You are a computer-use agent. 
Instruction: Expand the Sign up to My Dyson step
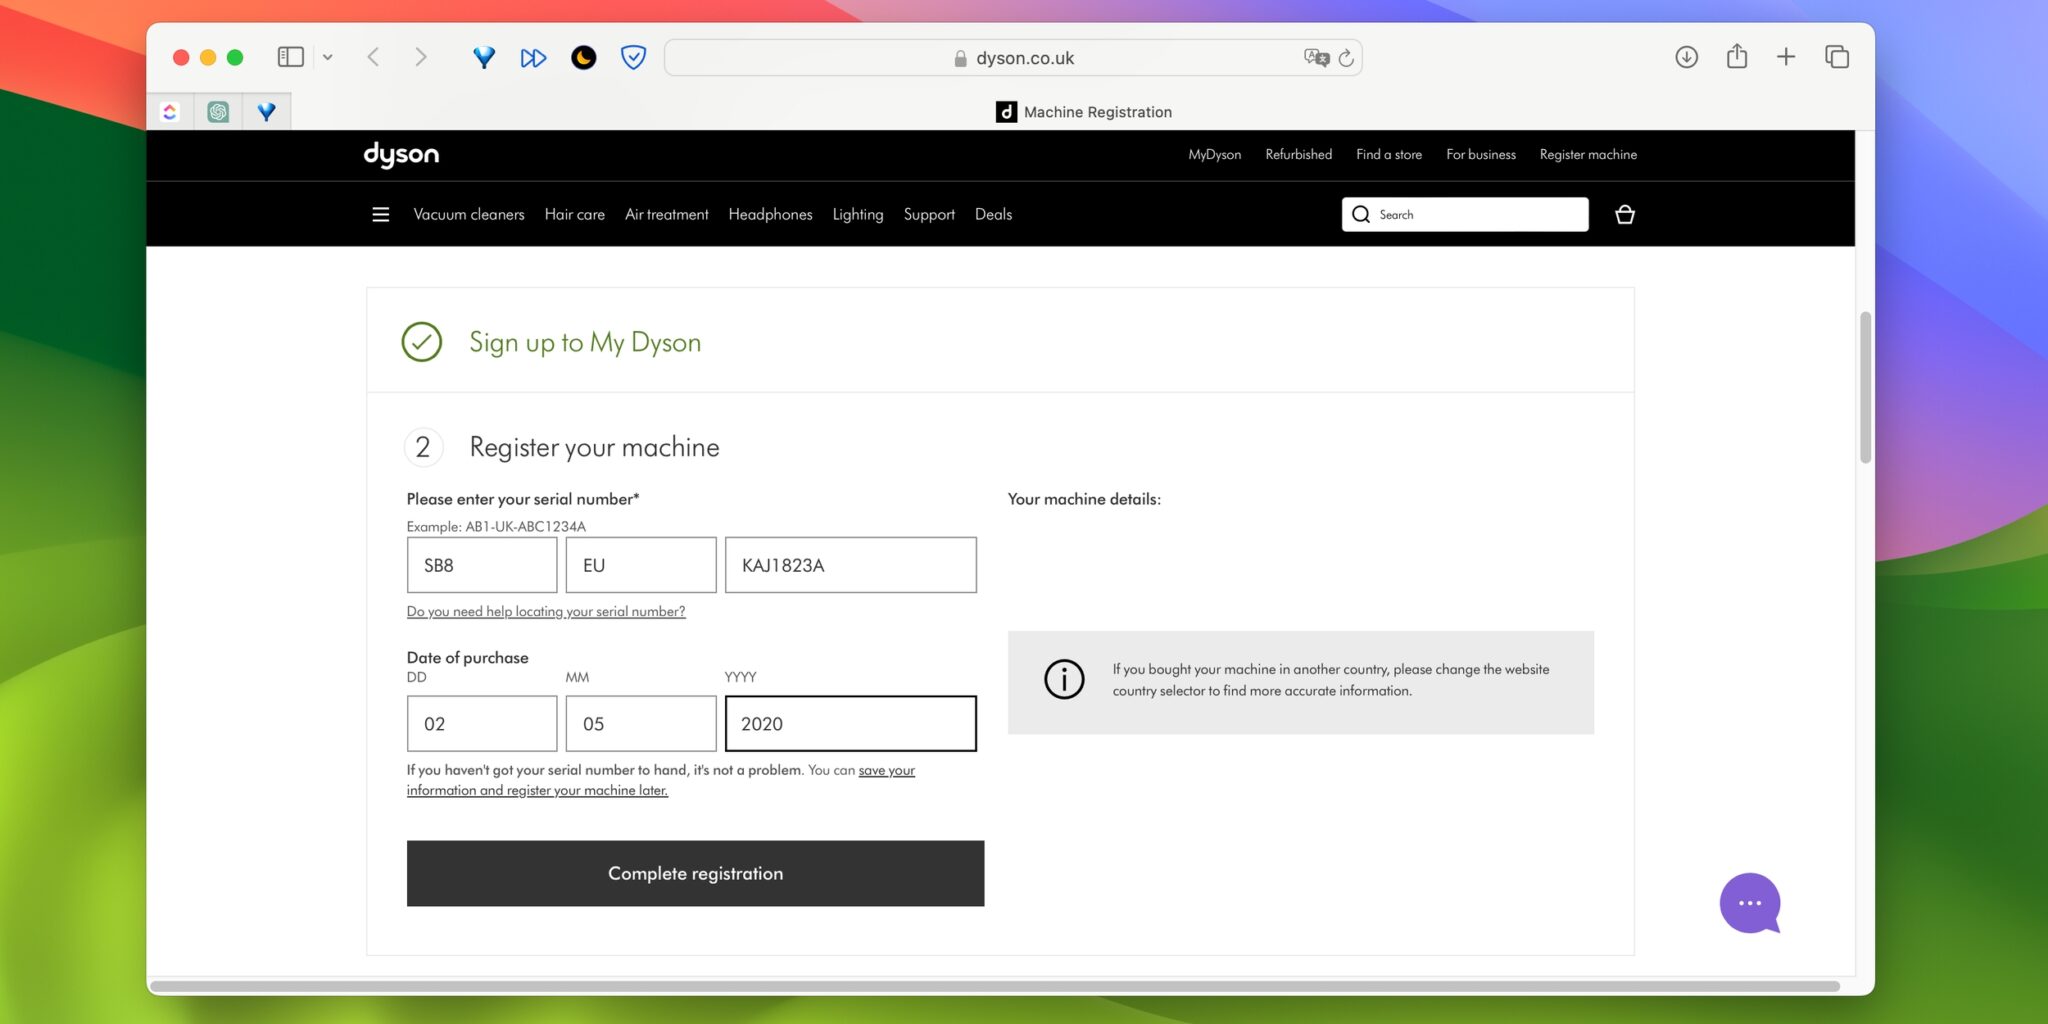1000,341
